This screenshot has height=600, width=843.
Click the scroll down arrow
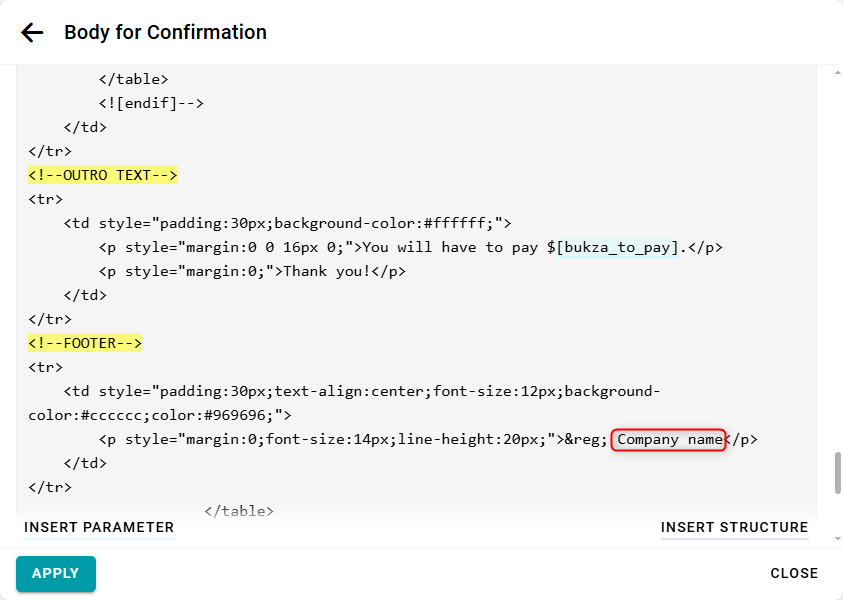[x=837, y=539]
